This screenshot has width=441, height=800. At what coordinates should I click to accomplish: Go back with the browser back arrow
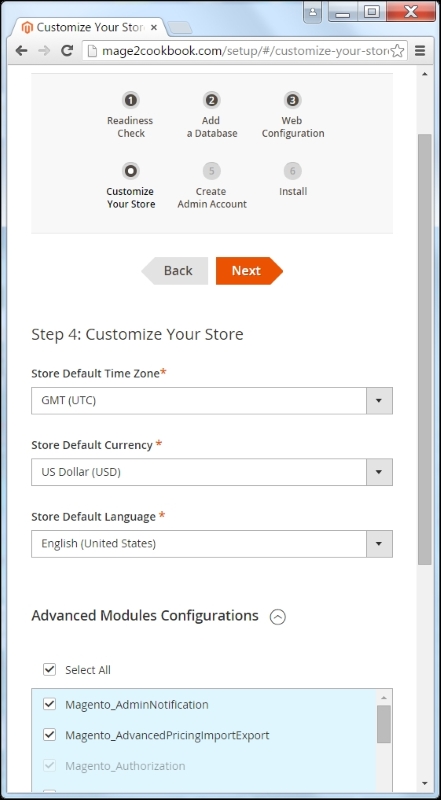(21, 51)
